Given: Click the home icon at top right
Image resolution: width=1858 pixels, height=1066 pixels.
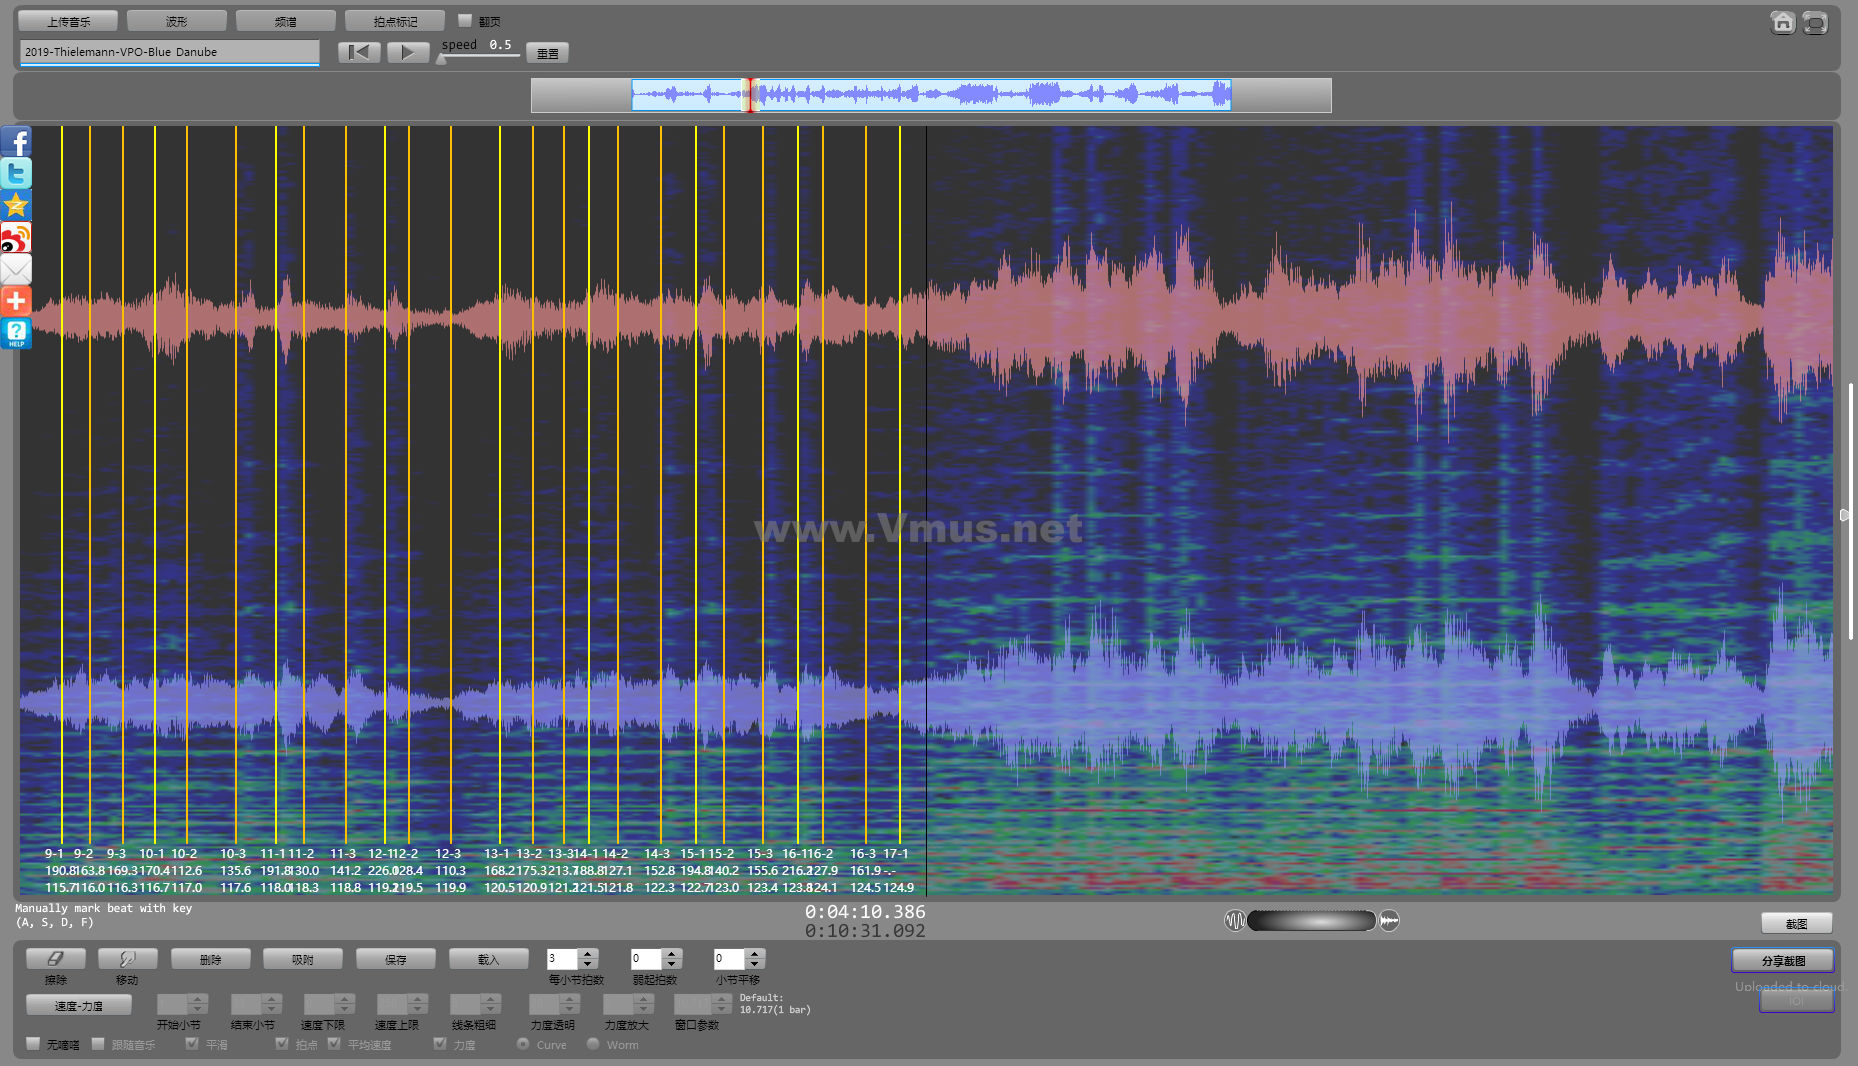Looking at the screenshot, I should click(x=1782, y=22).
